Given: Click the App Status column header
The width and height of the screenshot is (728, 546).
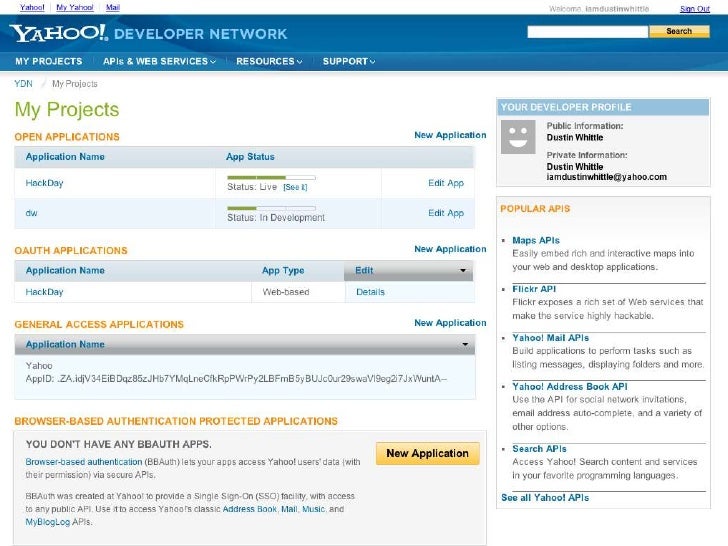Looking at the screenshot, I should pyautogui.click(x=250, y=157).
